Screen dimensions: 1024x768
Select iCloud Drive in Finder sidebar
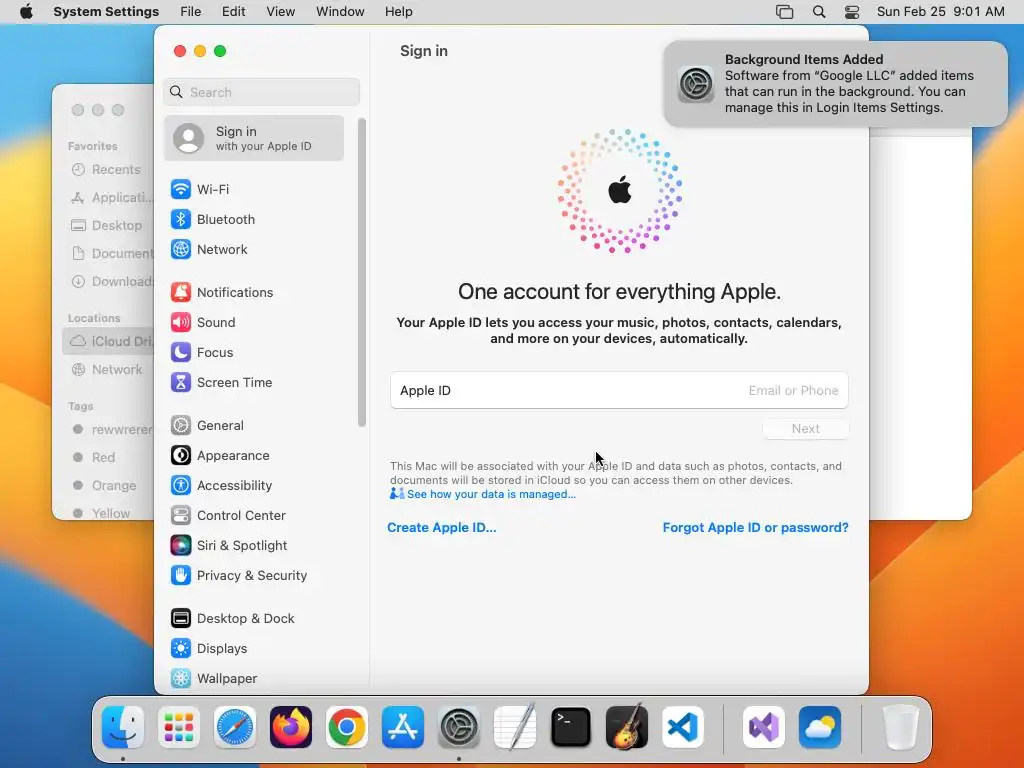pos(108,342)
